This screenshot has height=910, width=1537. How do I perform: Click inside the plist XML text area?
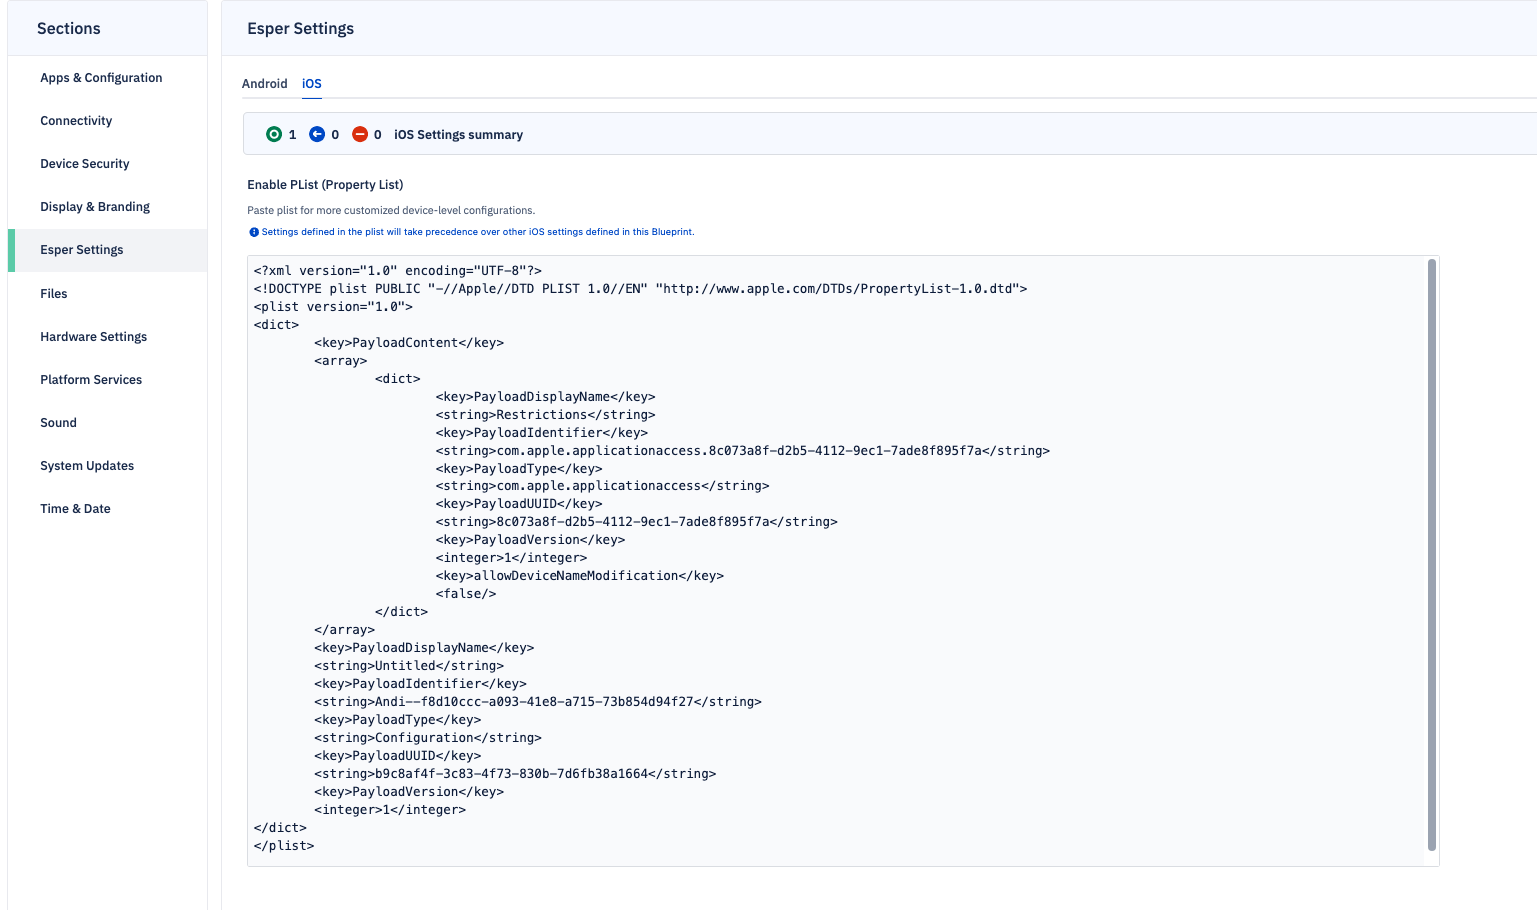(x=843, y=561)
